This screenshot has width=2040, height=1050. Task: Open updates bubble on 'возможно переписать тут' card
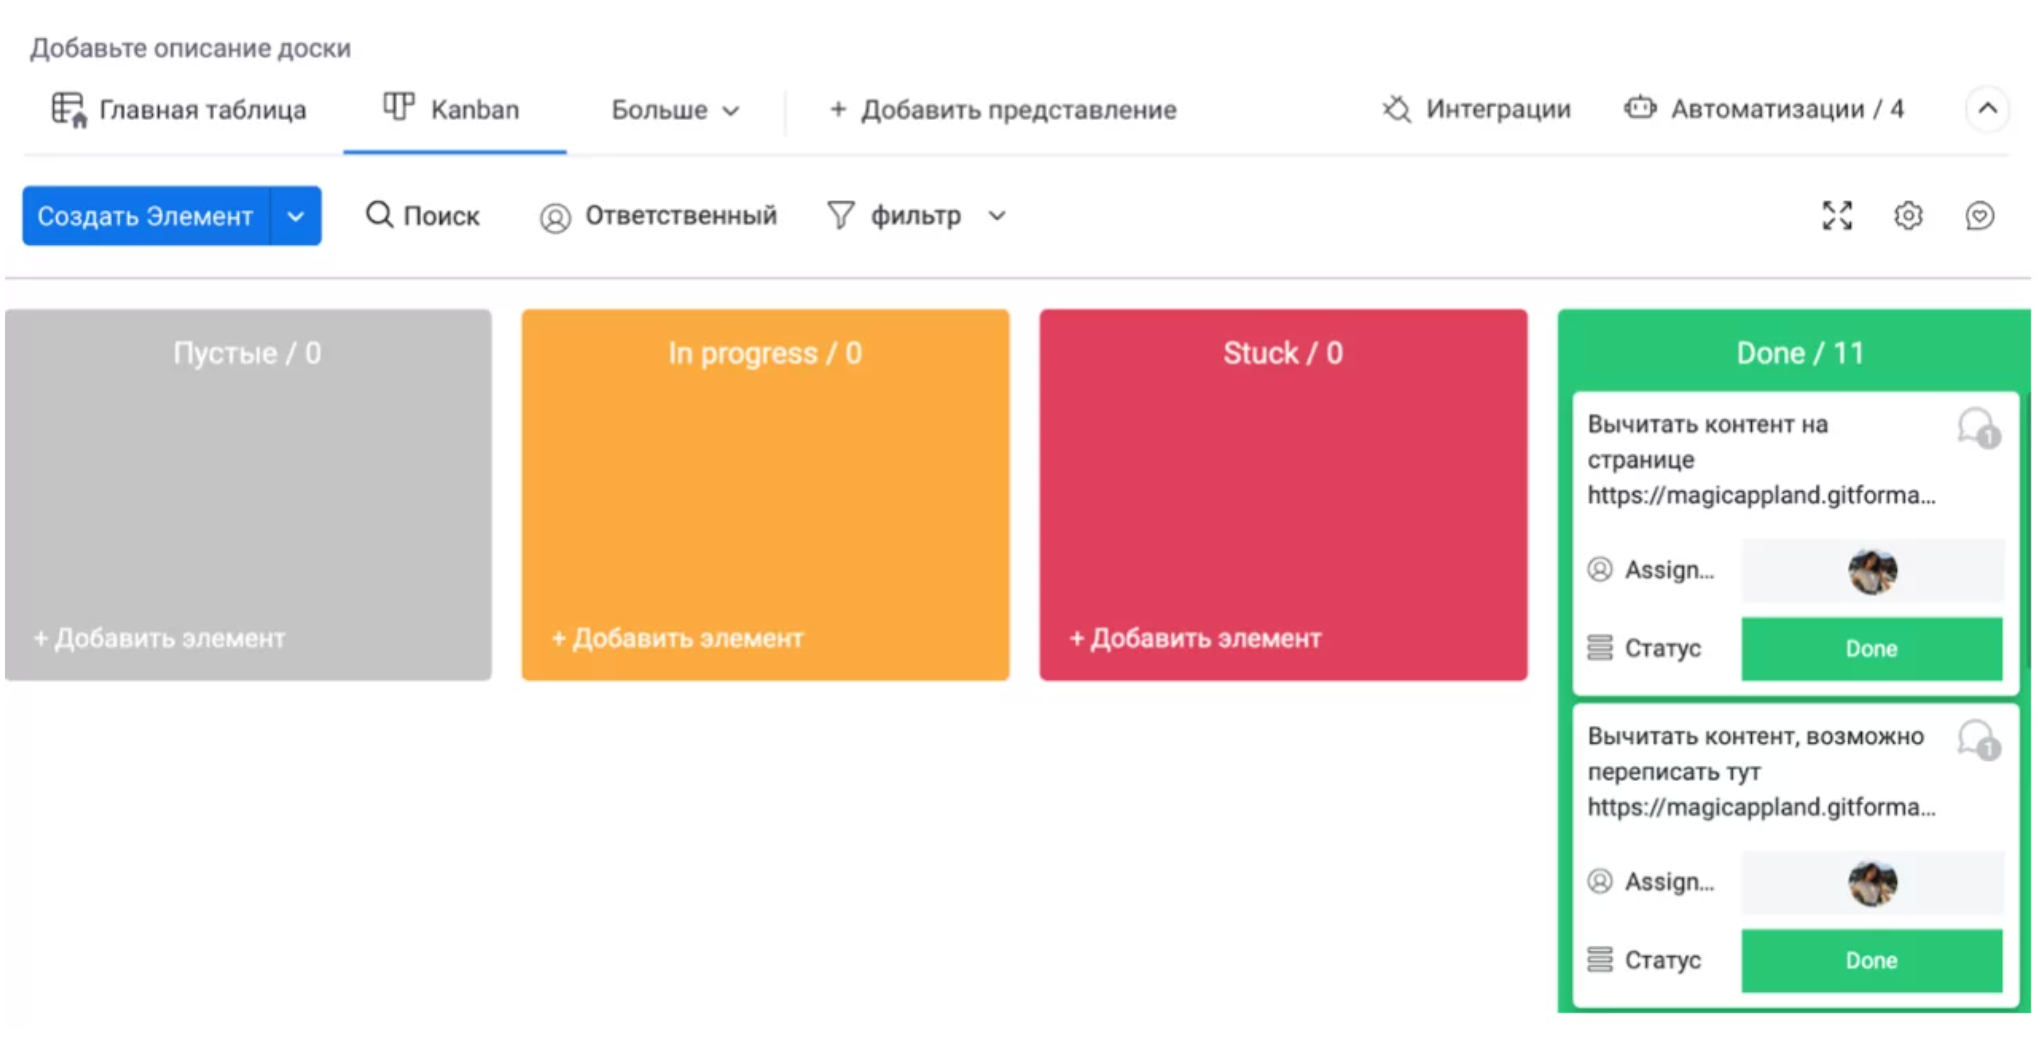pos(1979,740)
